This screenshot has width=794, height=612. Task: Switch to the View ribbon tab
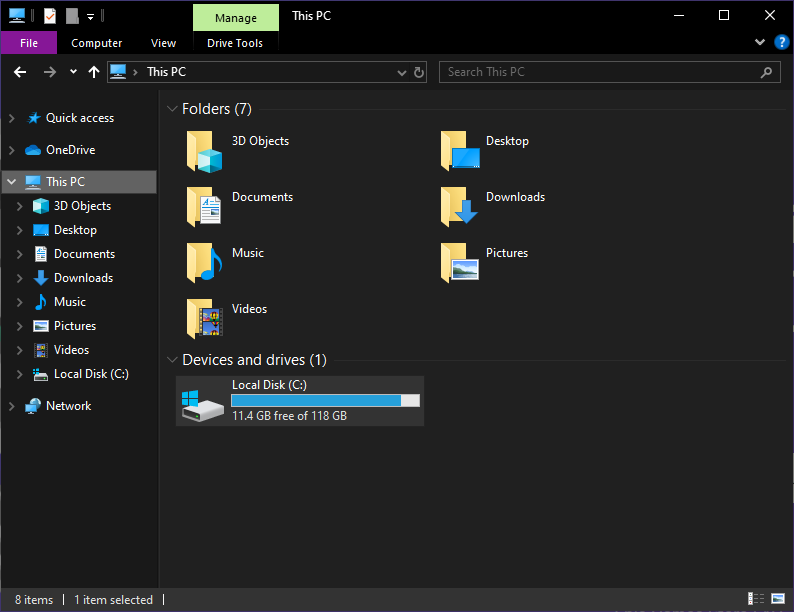click(x=163, y=43)
